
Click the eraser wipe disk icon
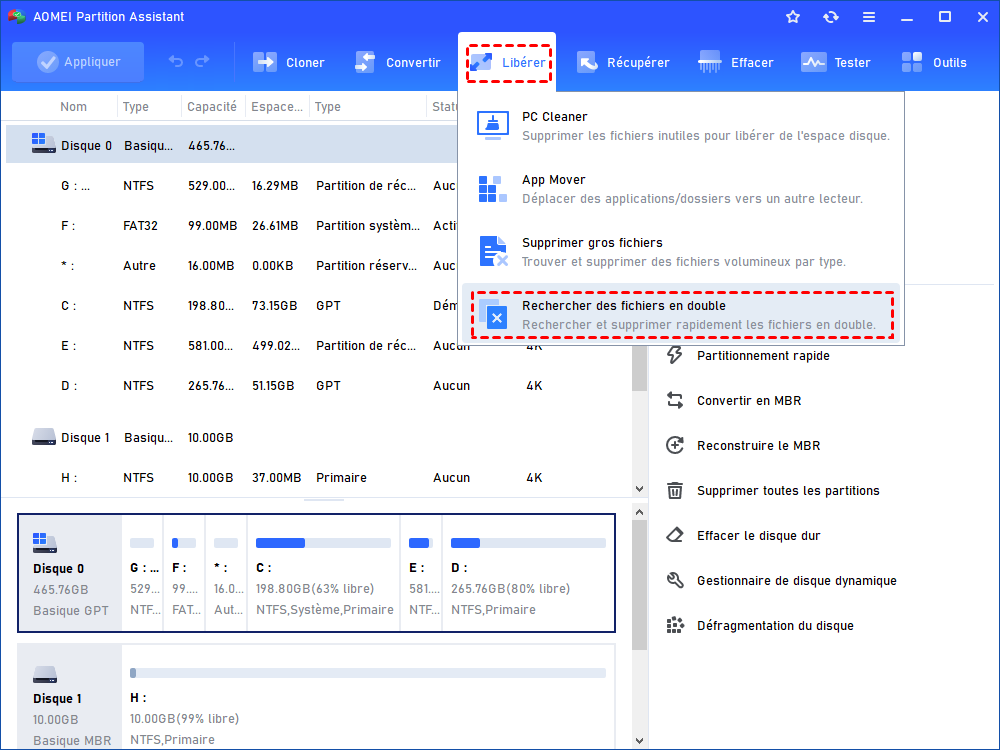click(x=675, y=535)
